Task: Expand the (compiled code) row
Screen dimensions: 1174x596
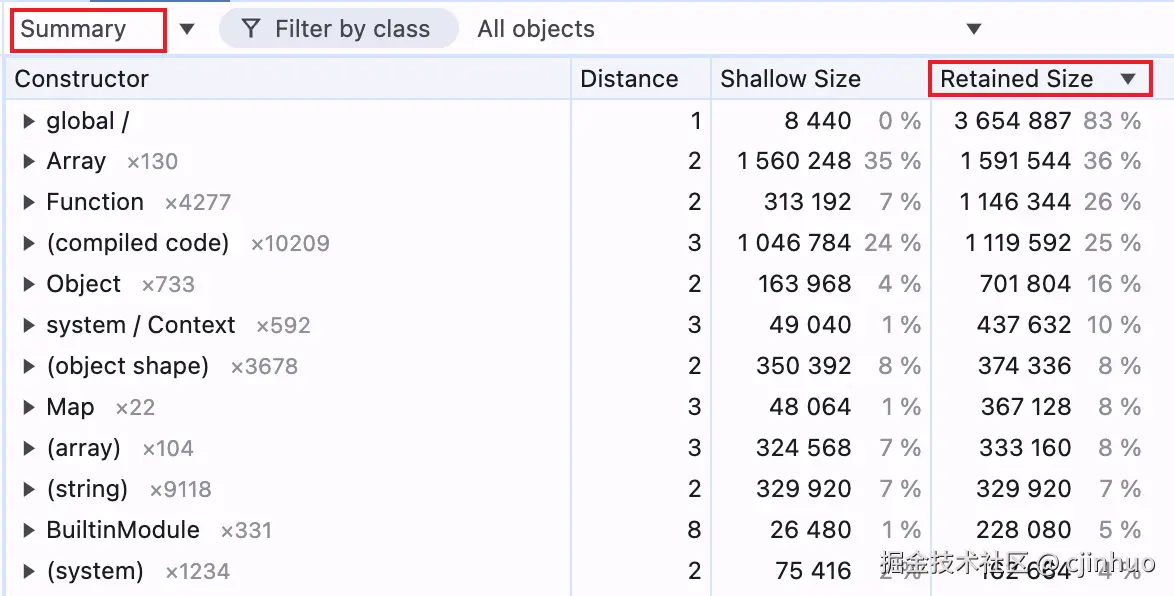Action: click(x=28, y=243)
